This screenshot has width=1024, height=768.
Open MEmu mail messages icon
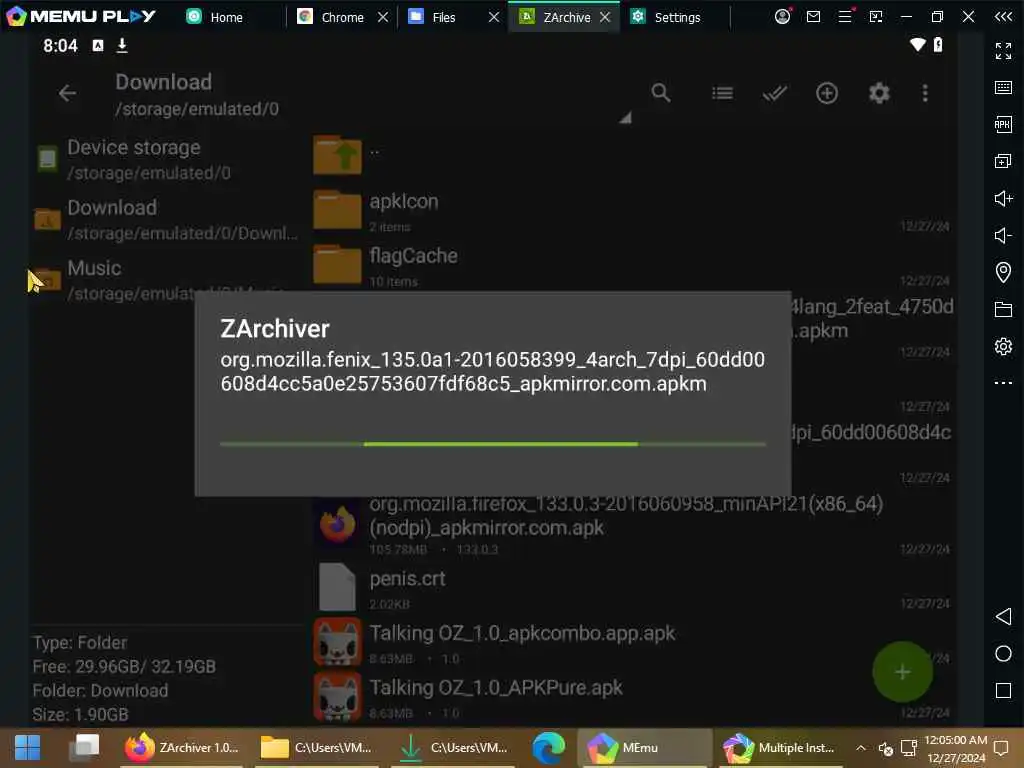[x=813, y=16]
